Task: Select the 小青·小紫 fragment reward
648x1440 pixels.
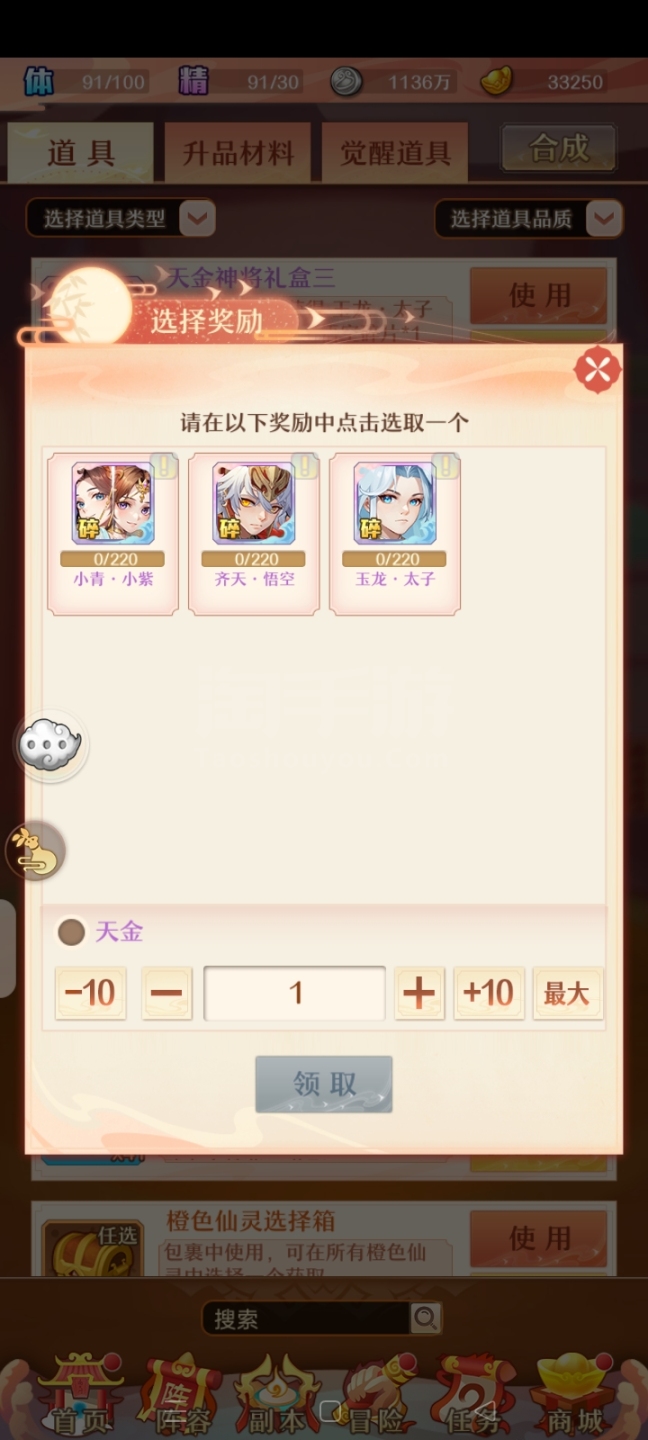Action: pos(113,534)
